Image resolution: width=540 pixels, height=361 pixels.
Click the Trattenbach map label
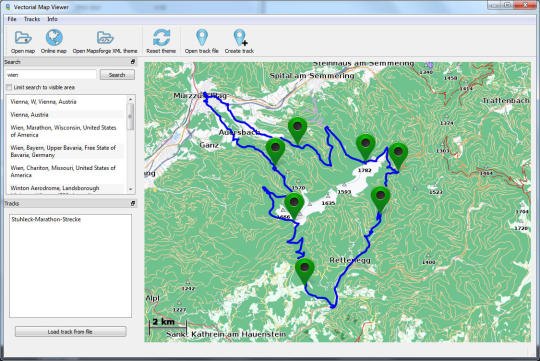click(x=506, y=100)
